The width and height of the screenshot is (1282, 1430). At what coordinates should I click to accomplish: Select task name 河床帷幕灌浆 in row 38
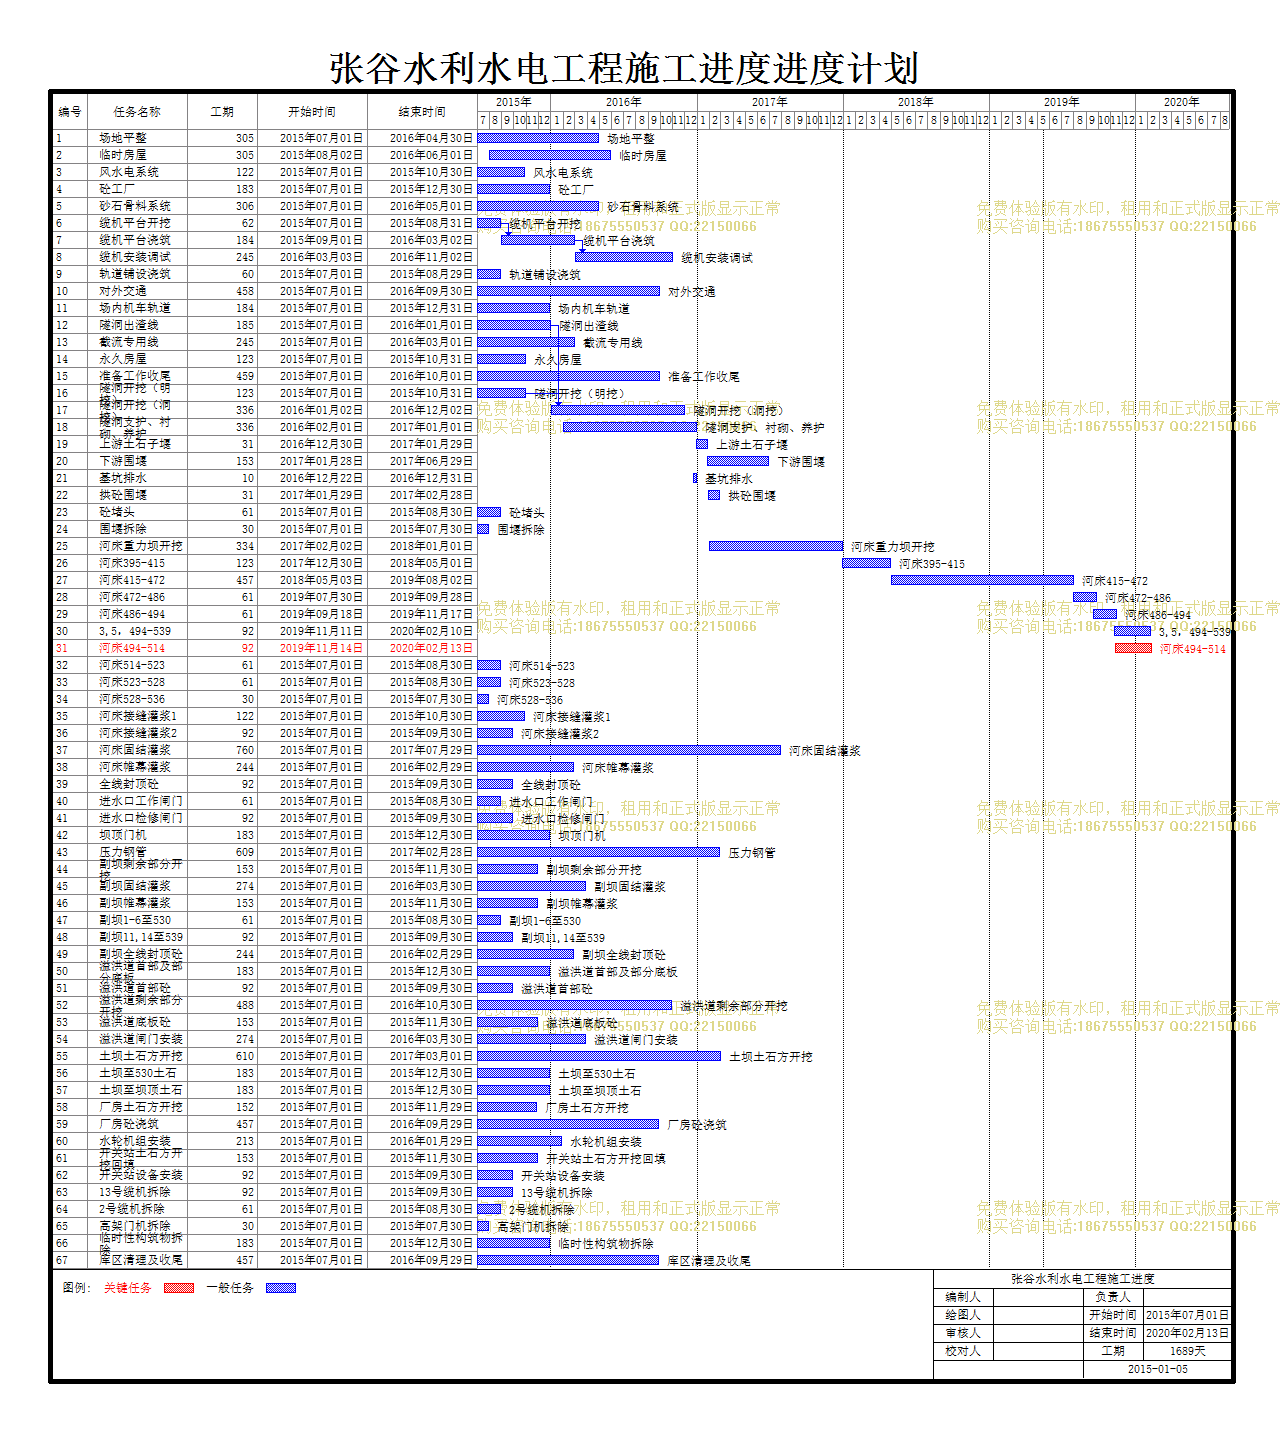(x=135, y=767)
